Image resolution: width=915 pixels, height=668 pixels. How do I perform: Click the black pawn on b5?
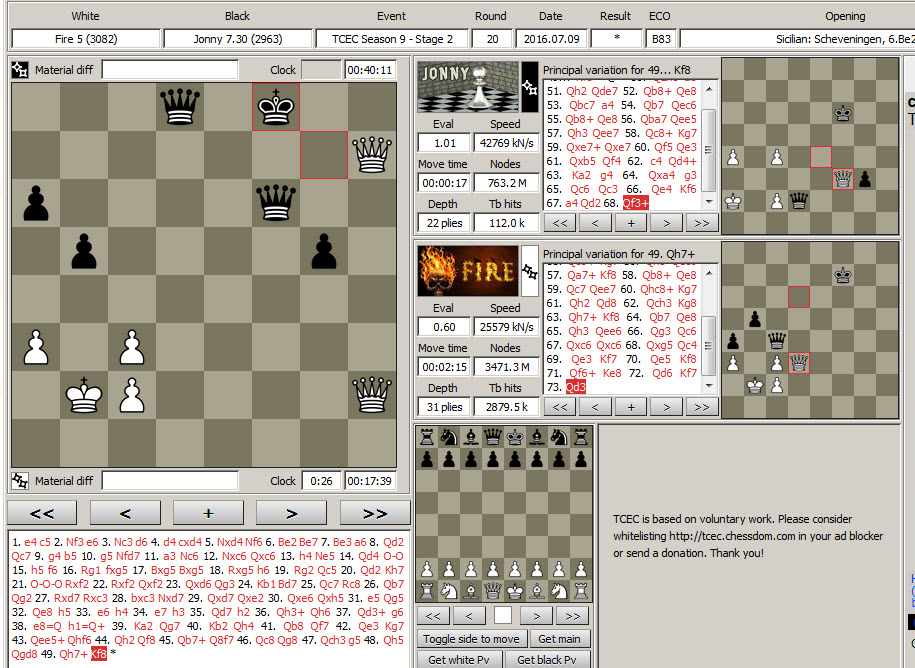coord(84,251)
